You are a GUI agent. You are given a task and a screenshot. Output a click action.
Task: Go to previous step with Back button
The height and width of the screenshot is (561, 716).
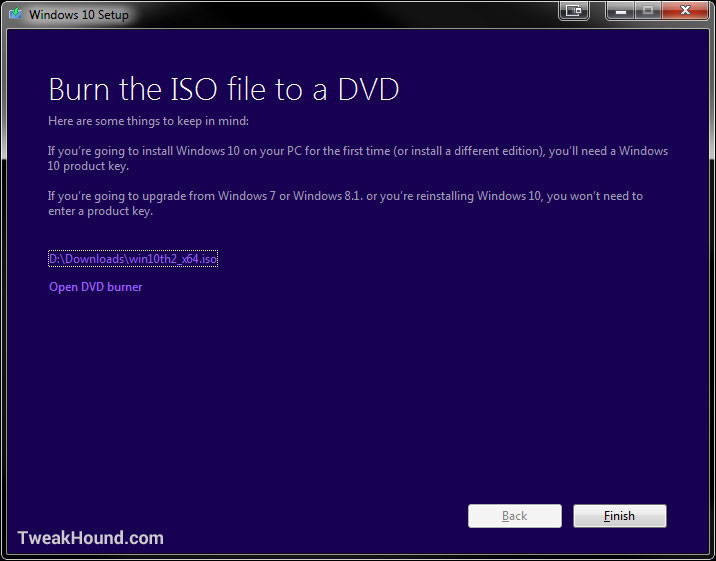(515, 516)
